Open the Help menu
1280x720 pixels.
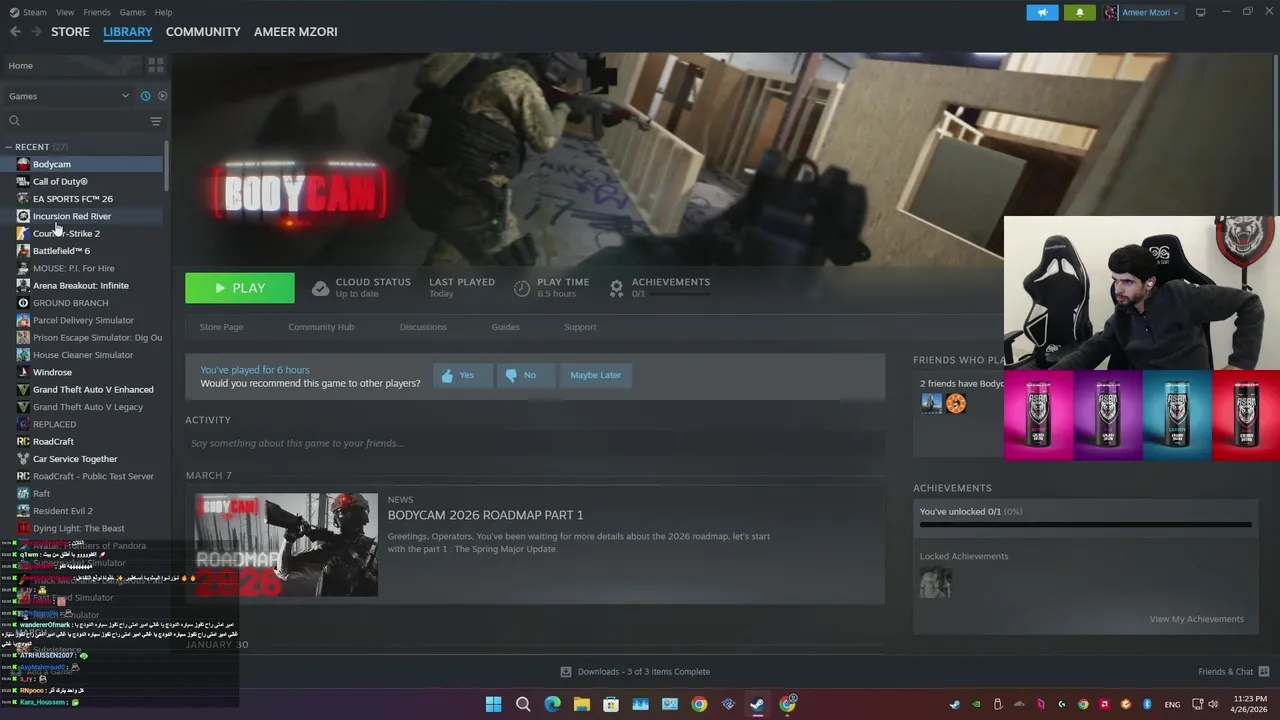163,12
